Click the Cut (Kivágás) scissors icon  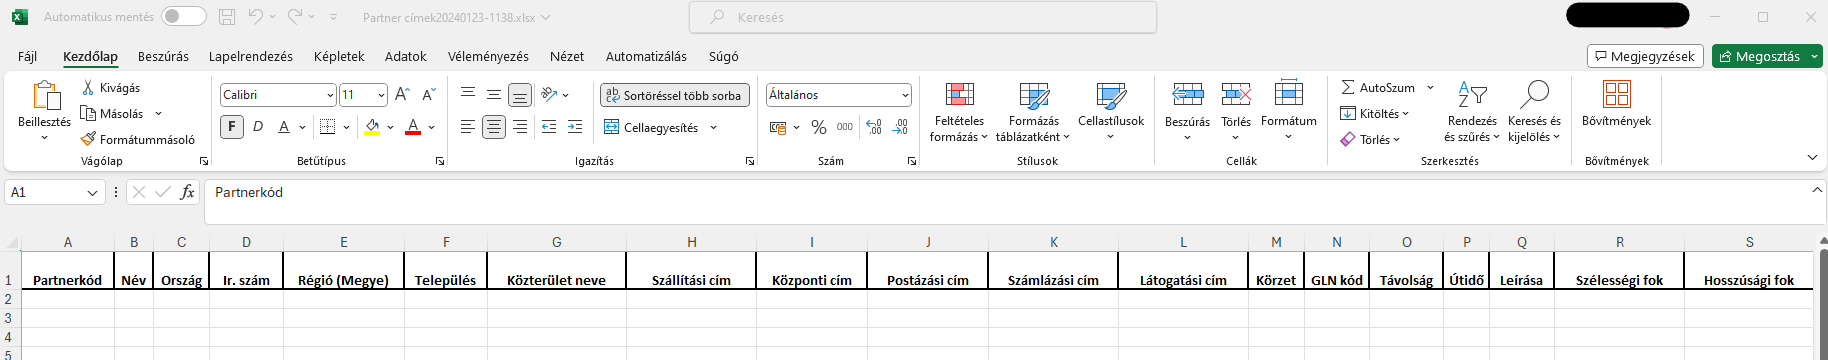(88, 88)
